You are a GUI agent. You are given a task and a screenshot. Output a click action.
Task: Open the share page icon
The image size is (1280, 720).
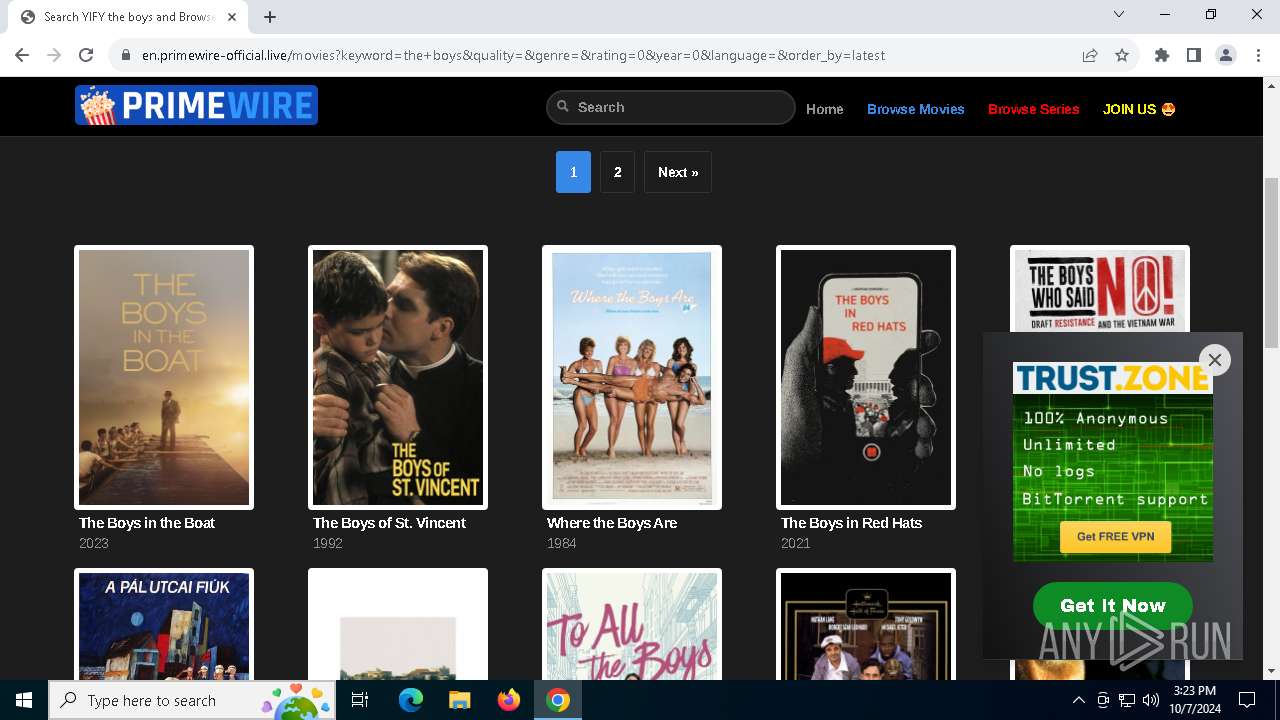tap(1090, 55)
